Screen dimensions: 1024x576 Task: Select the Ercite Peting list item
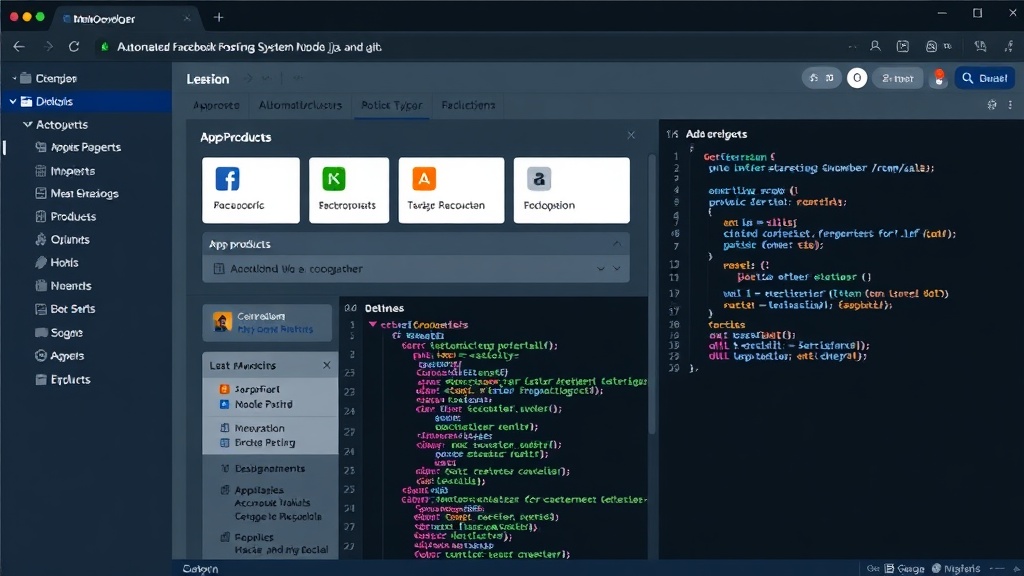(x=264, y=443)
